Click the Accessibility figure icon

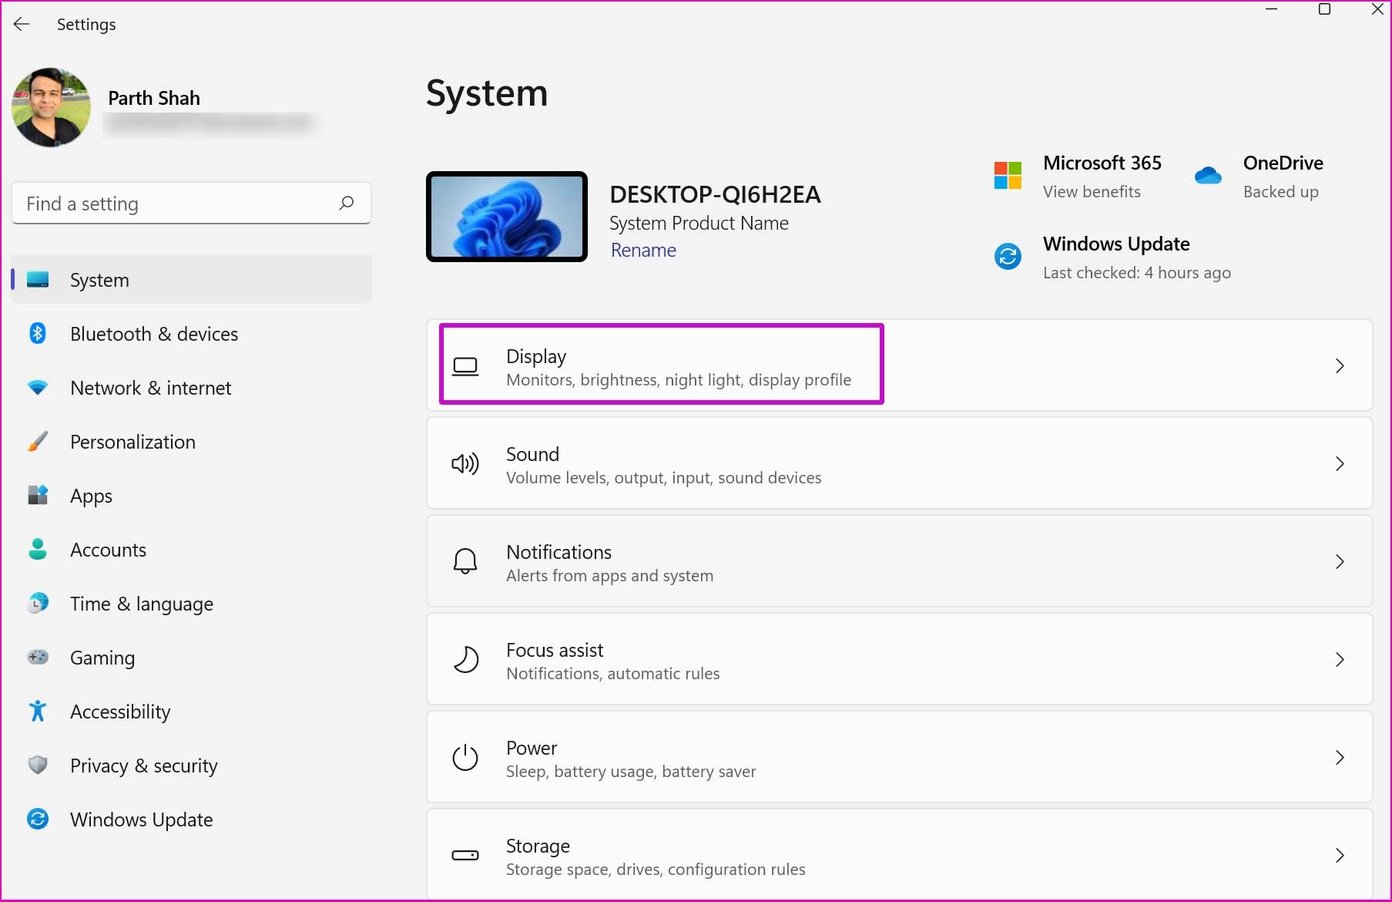pyautogui.click(x=38, y=712)
